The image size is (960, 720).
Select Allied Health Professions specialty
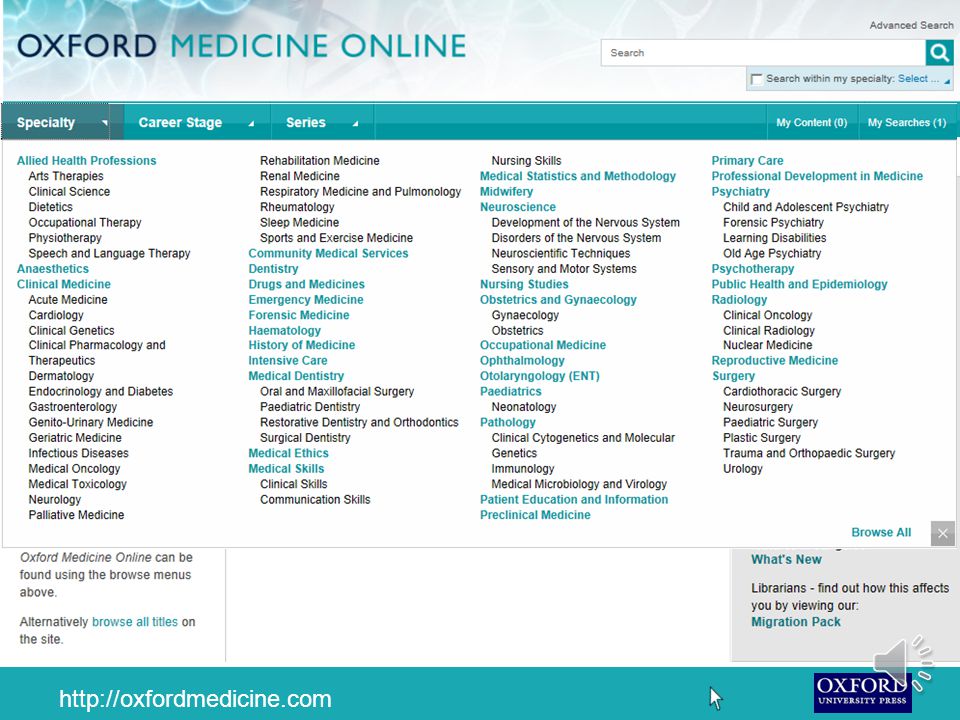[86, 160]
